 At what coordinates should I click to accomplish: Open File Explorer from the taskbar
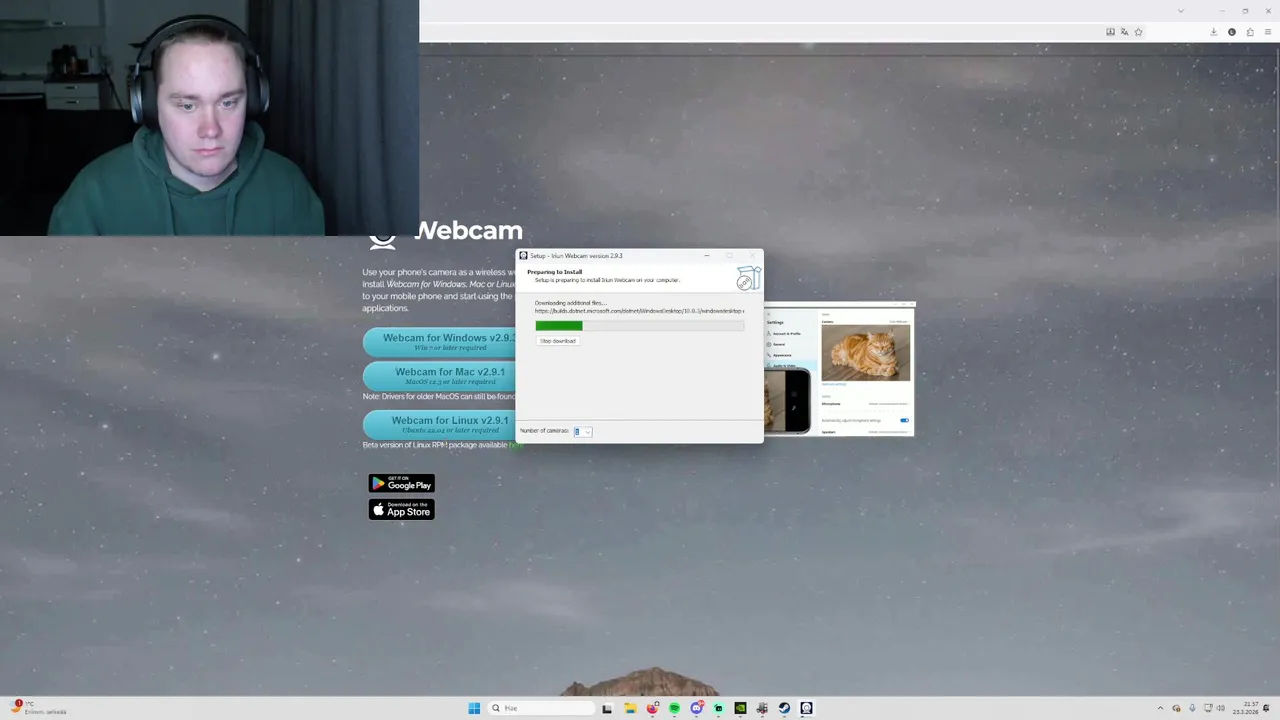[630, 708]
